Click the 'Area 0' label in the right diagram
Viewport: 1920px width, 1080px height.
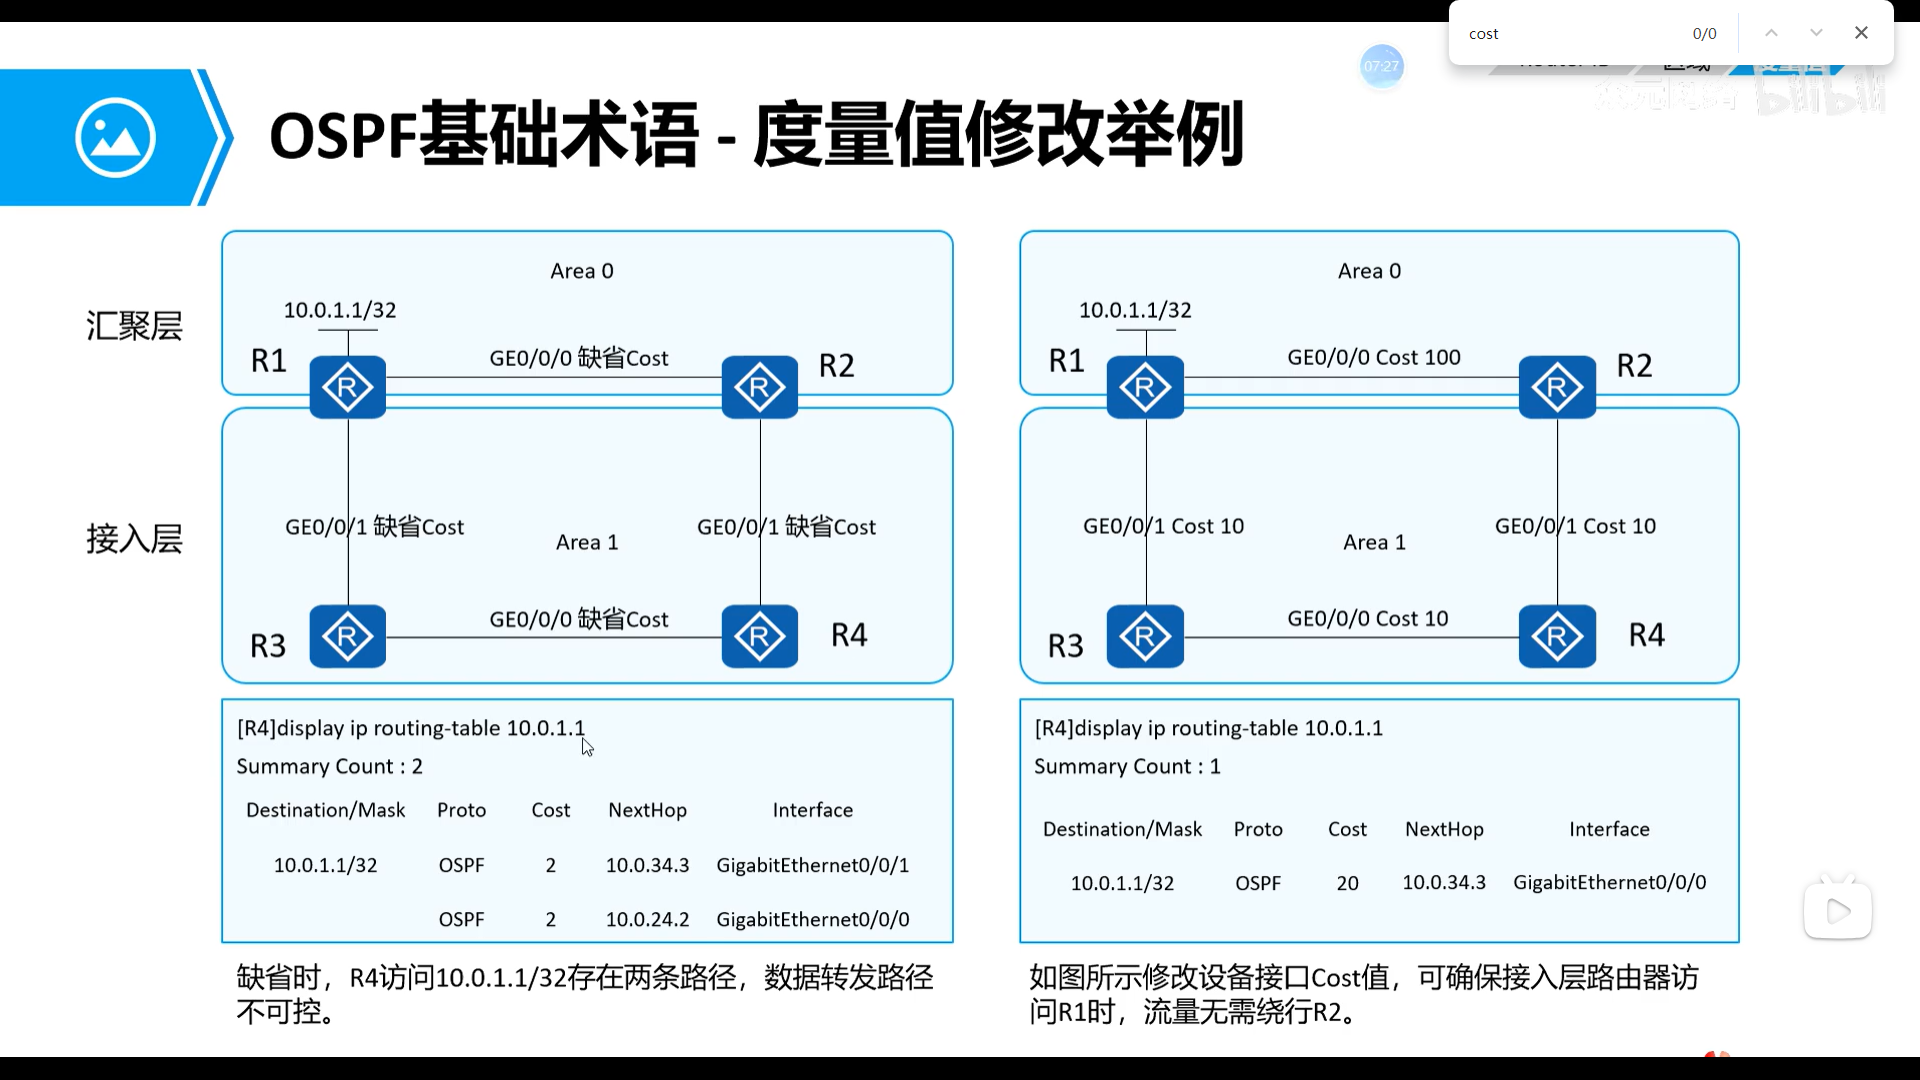point(1369,271)
